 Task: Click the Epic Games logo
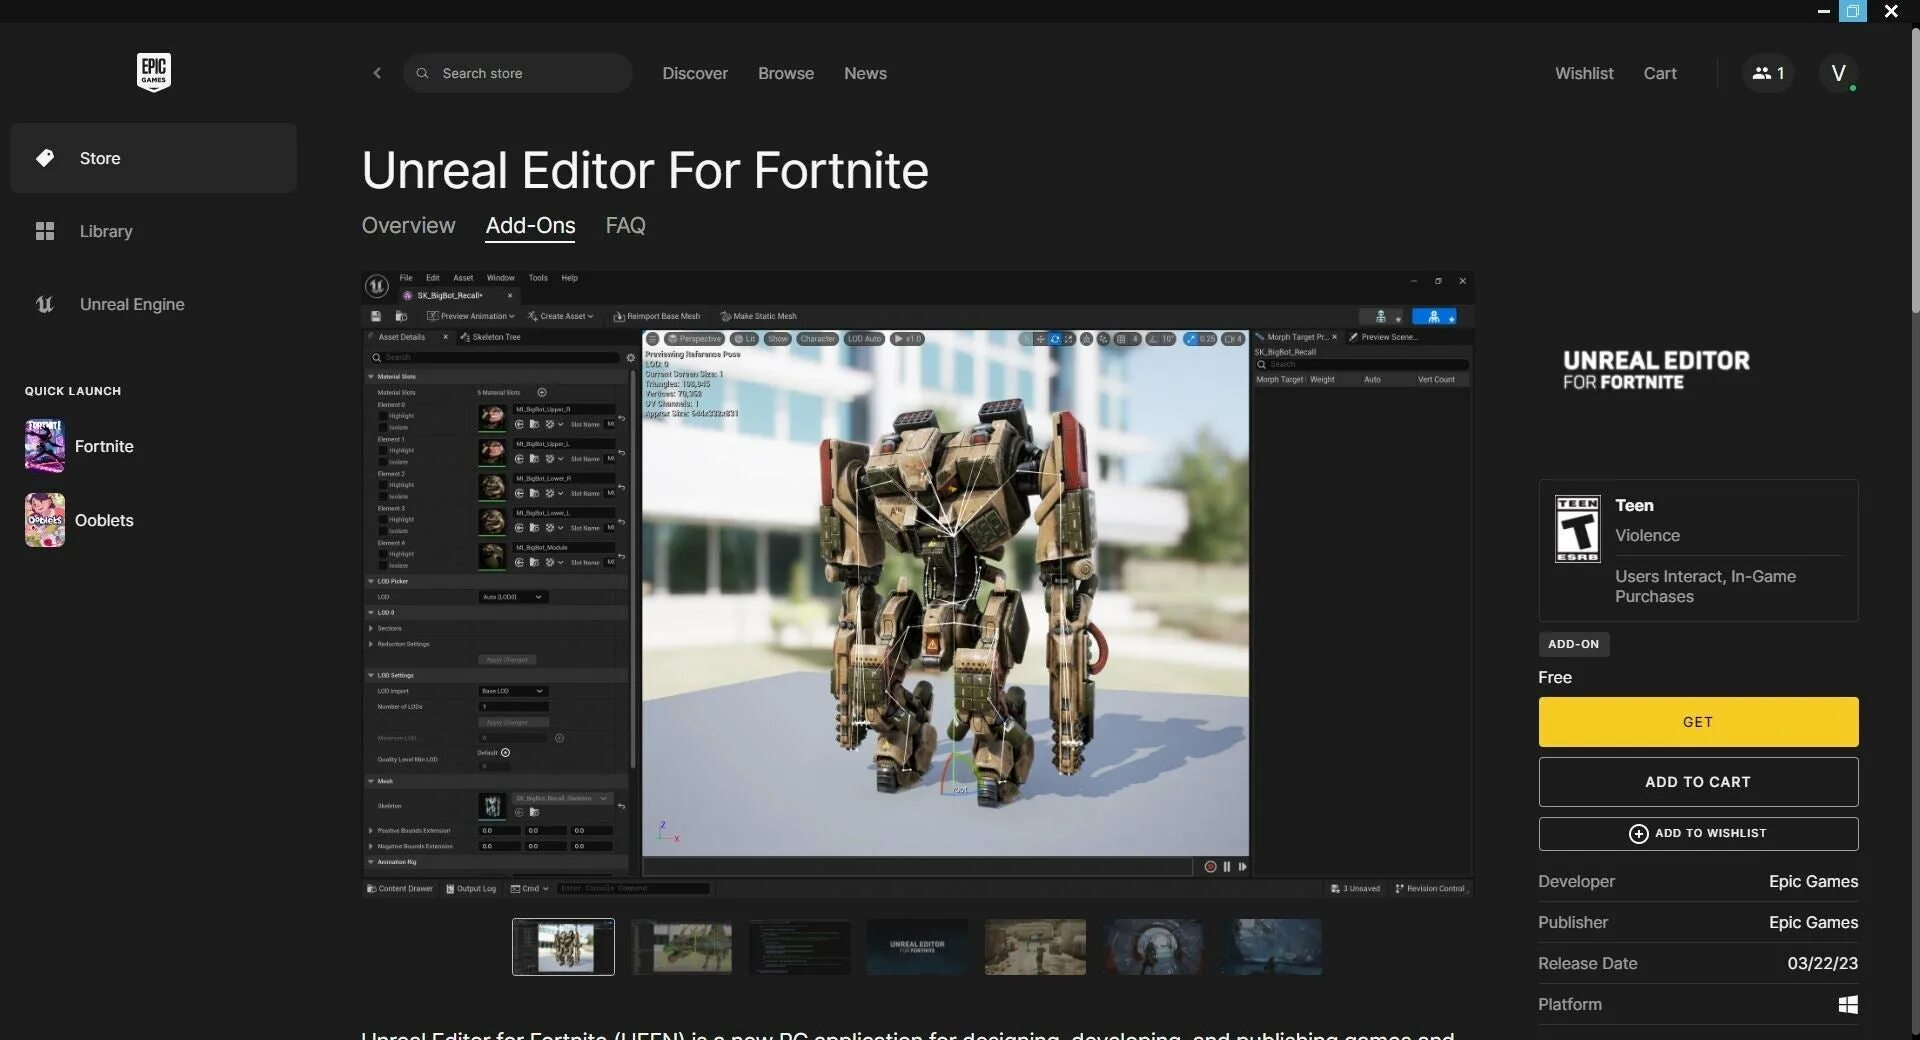point(153,72)
